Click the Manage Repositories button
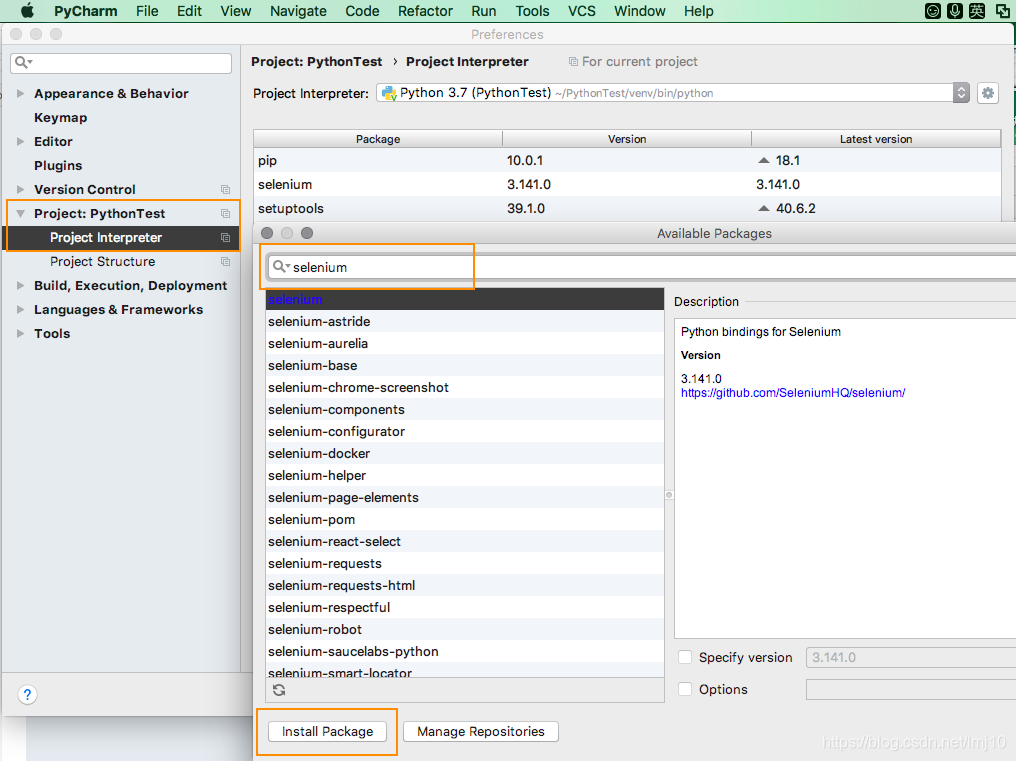This screenshot has width=1016, height=761. (x=481, y=732)
